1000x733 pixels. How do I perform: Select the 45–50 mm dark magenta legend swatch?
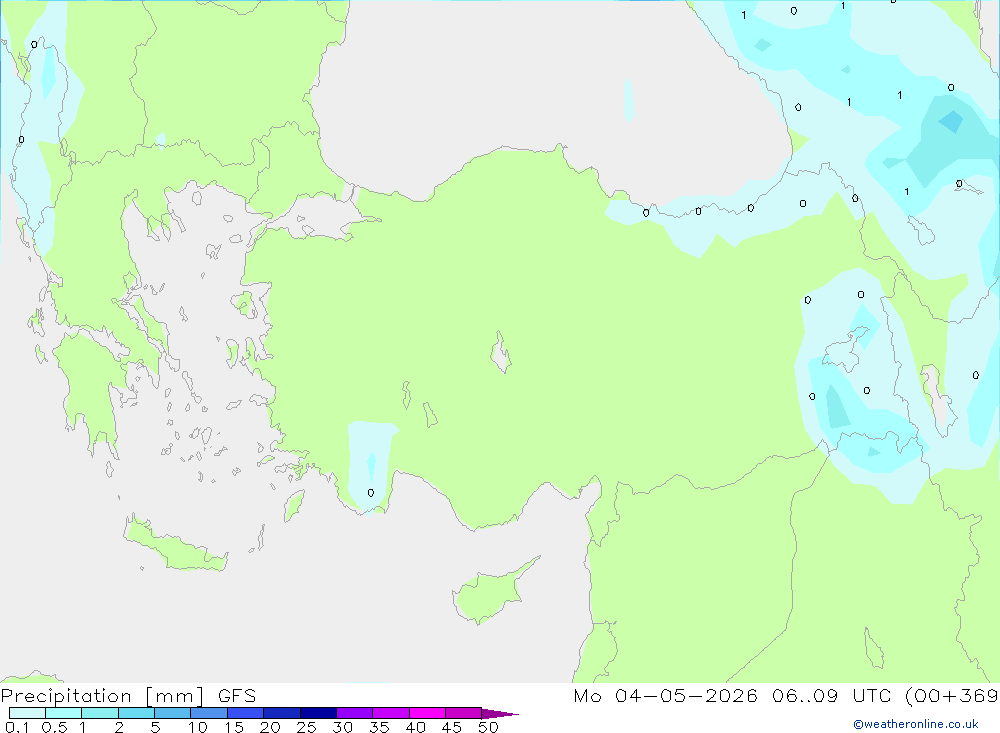click(x=464, y=713)
